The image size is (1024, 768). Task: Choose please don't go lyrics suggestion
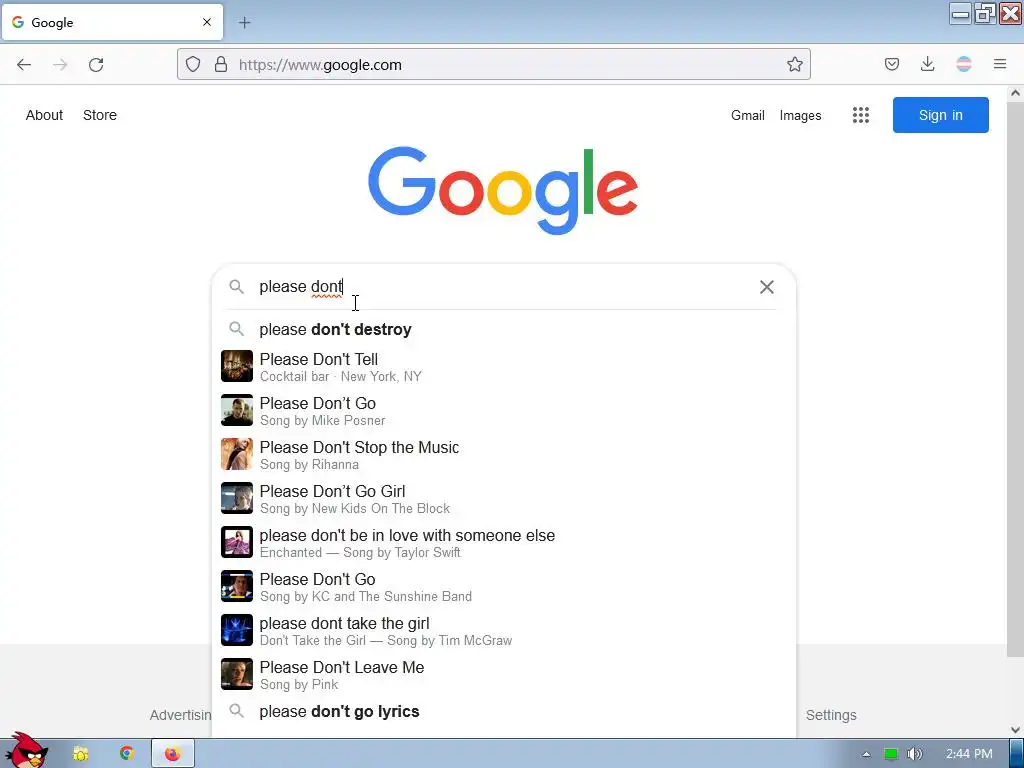pos(503,711)
